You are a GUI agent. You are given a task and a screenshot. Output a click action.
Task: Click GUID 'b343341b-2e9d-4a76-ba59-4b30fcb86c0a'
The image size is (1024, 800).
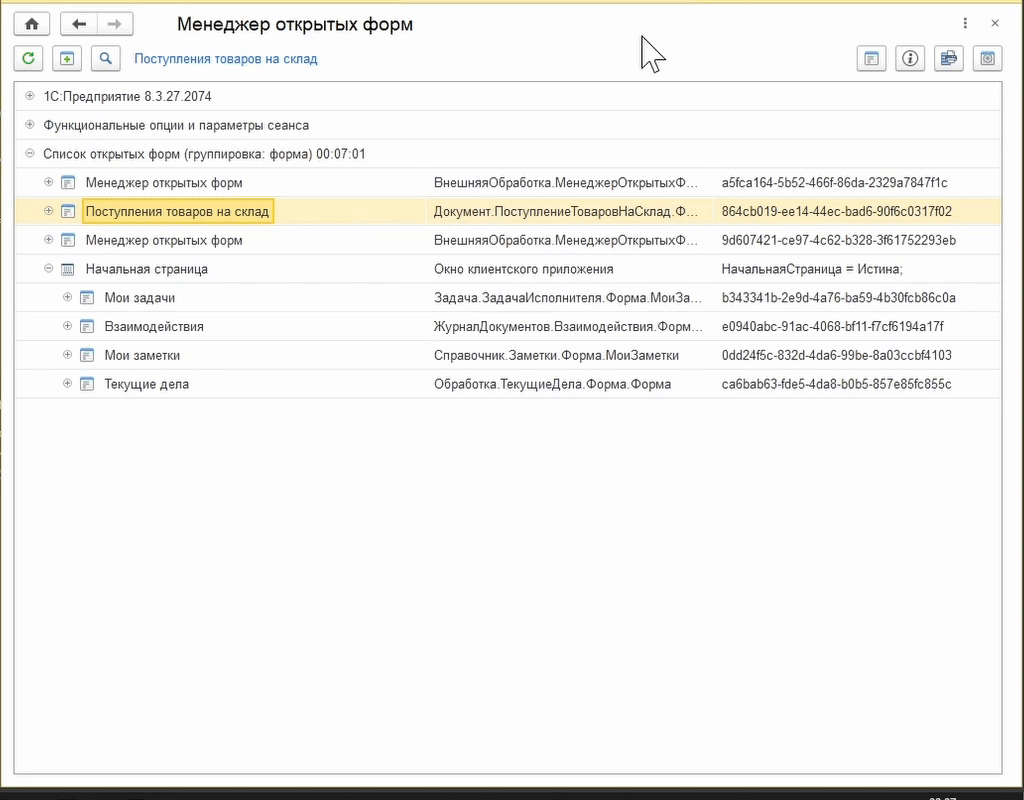pos(839,298)
